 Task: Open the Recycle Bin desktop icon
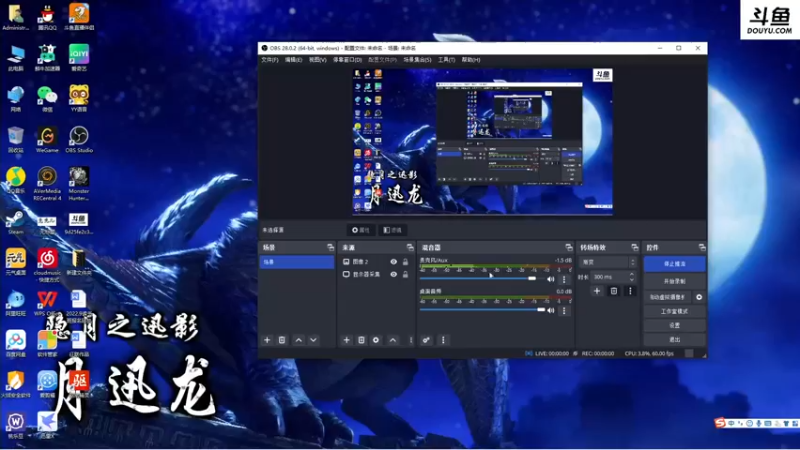click(15, 139)
